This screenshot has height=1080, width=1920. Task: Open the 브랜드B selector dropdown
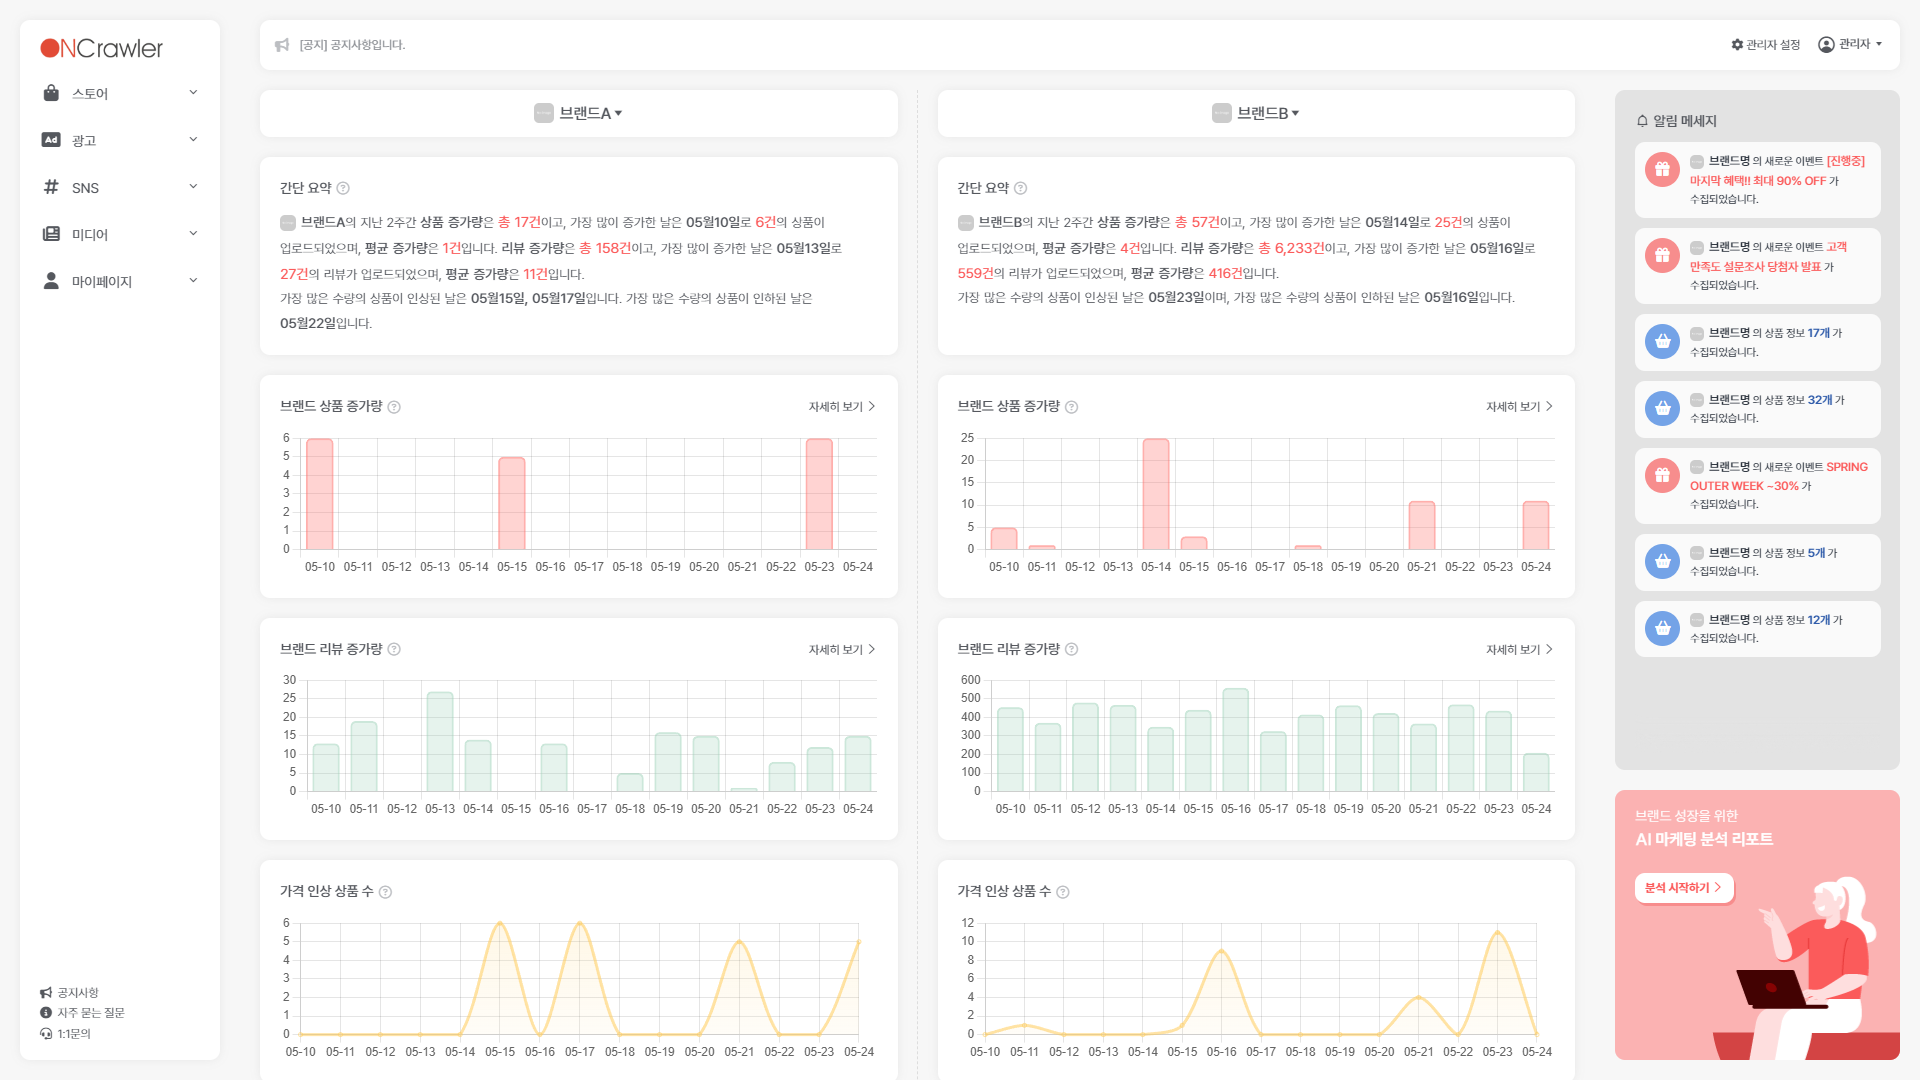[x=1256, y=113]
